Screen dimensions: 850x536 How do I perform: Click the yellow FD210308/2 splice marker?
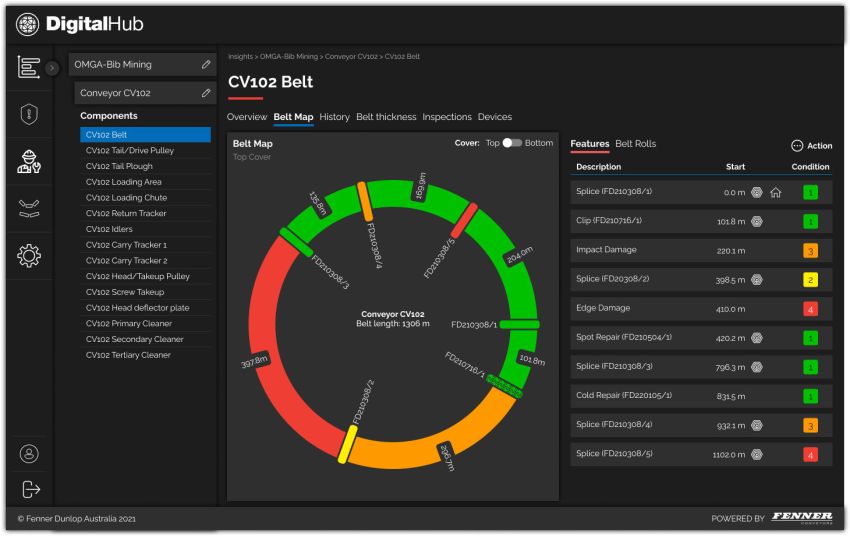(347, 444)
